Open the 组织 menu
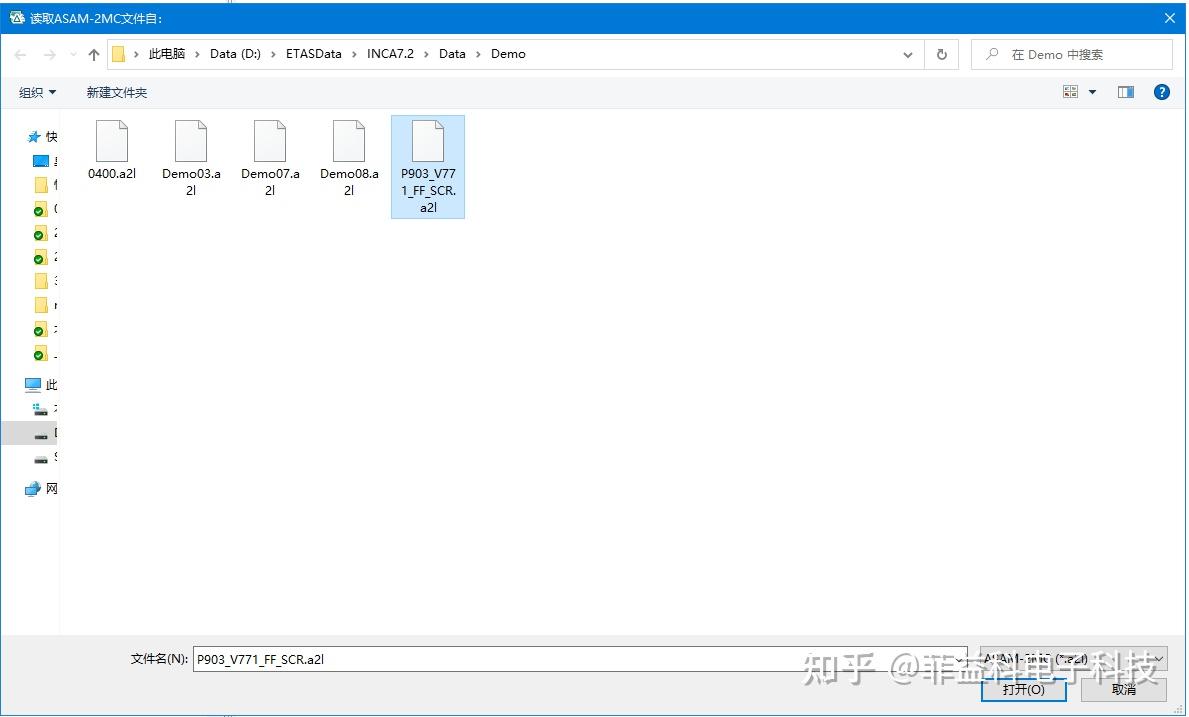Screen dimensions: 1189x717 [36, 91]
